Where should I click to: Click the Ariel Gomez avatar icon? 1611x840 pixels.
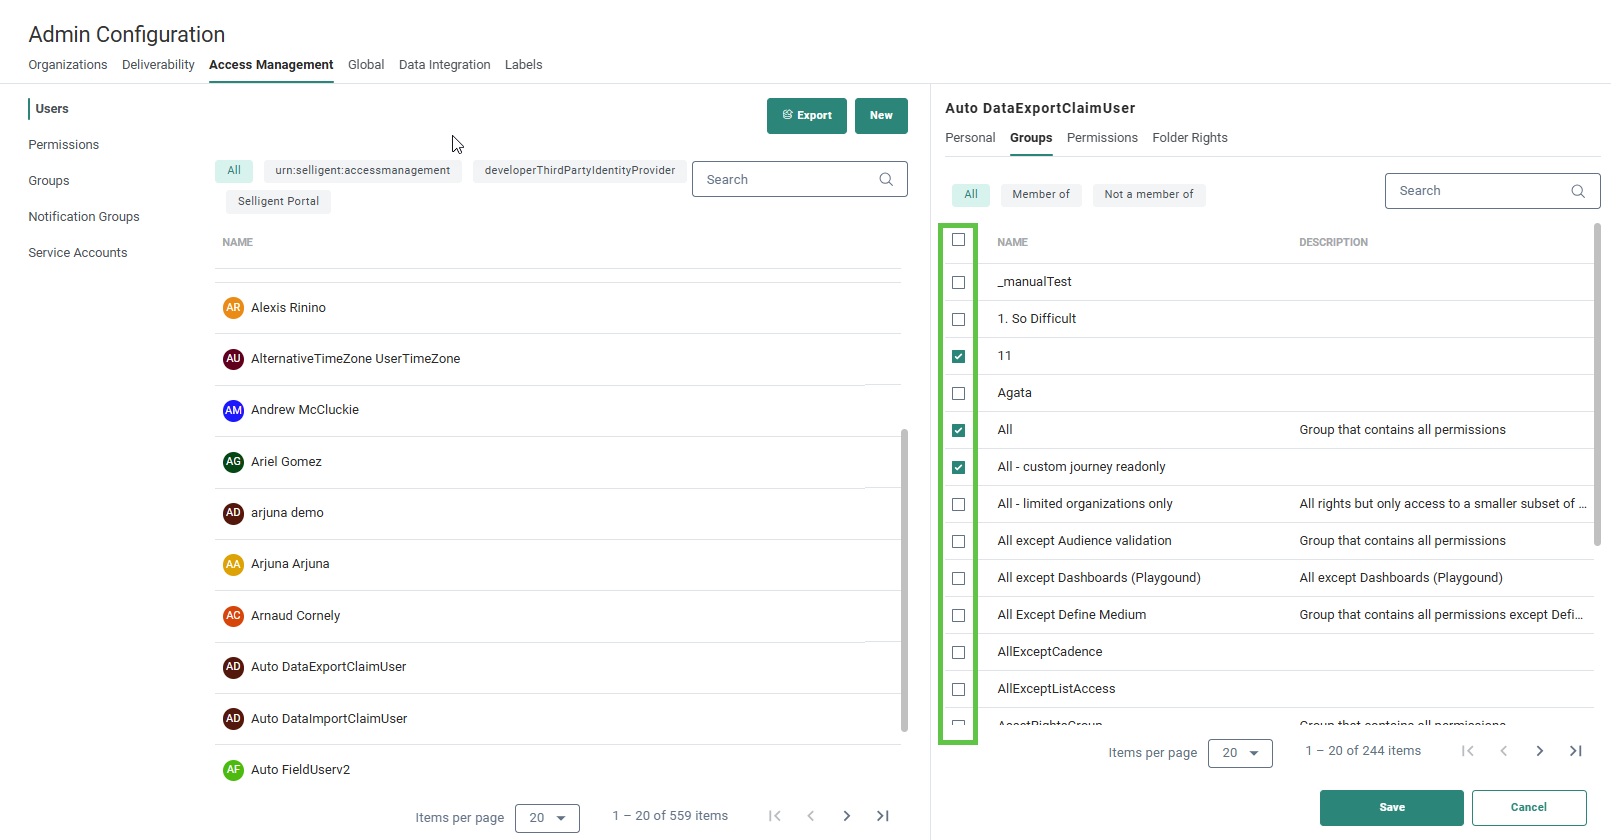point(233,462)
